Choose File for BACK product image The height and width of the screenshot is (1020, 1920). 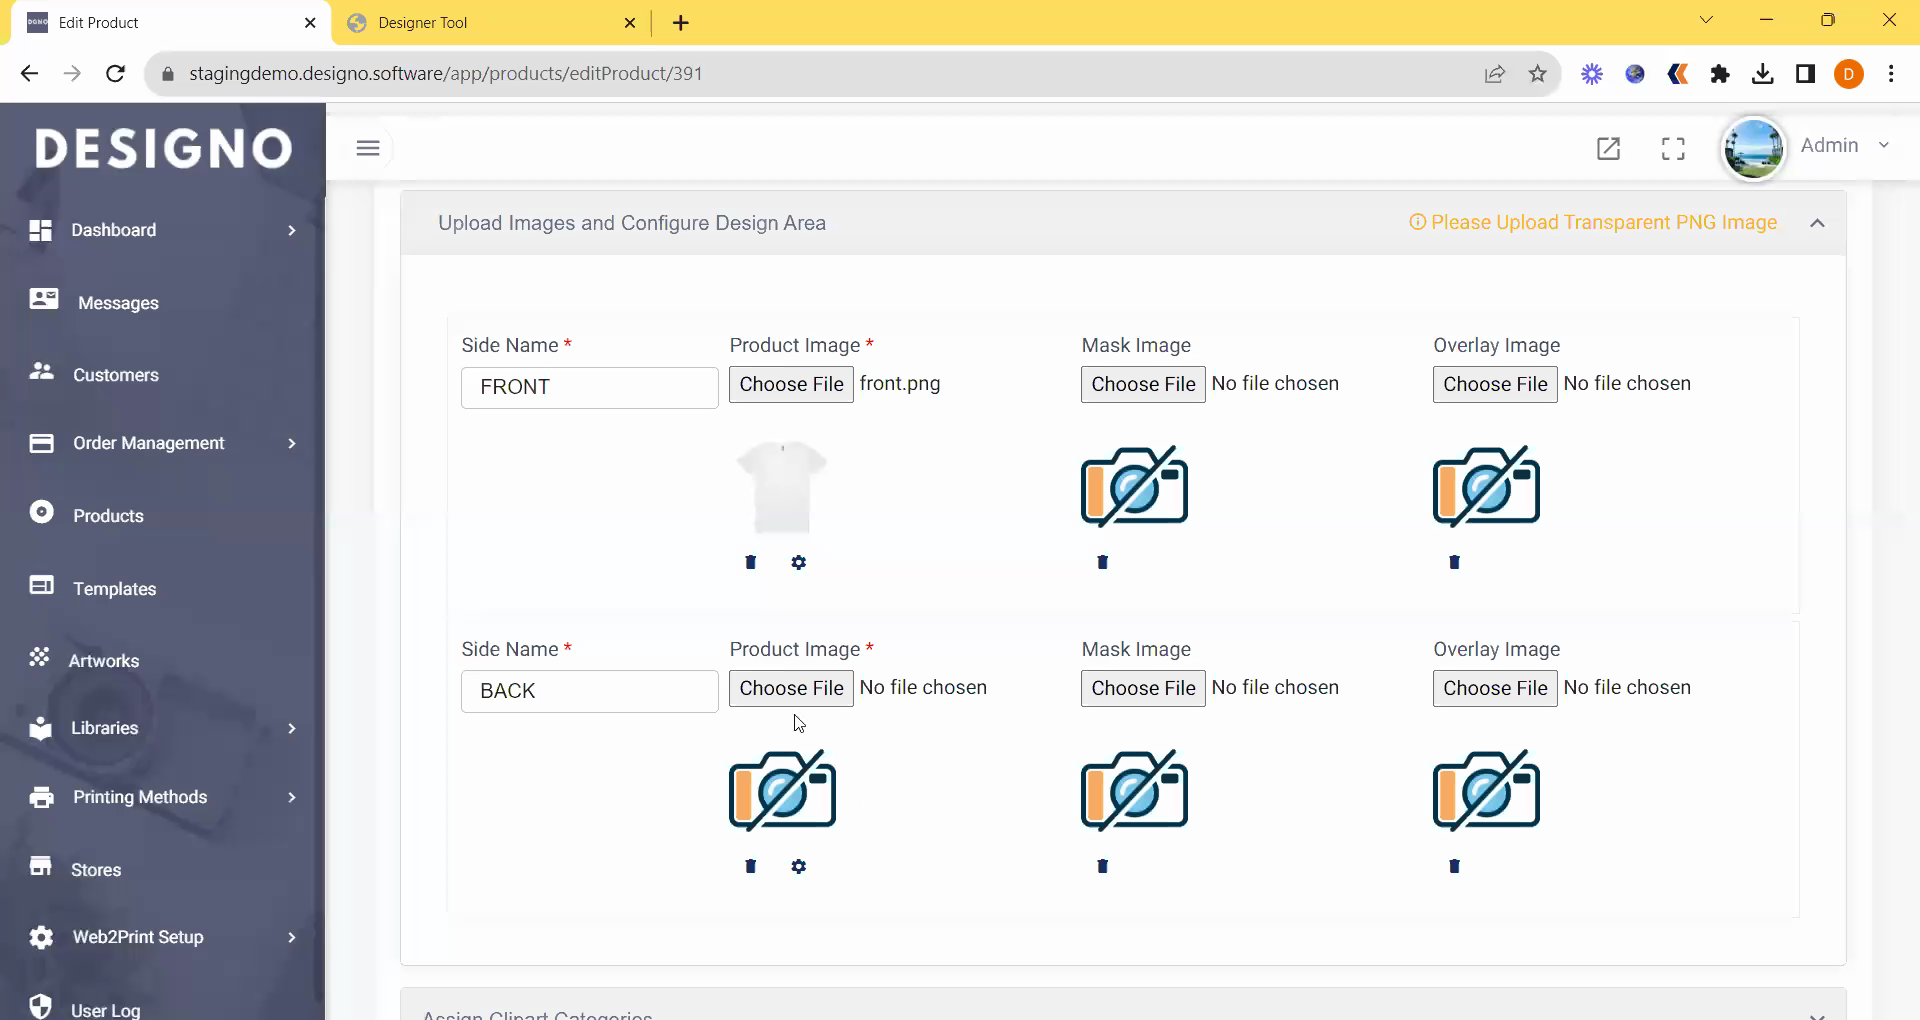click(791, 688)
